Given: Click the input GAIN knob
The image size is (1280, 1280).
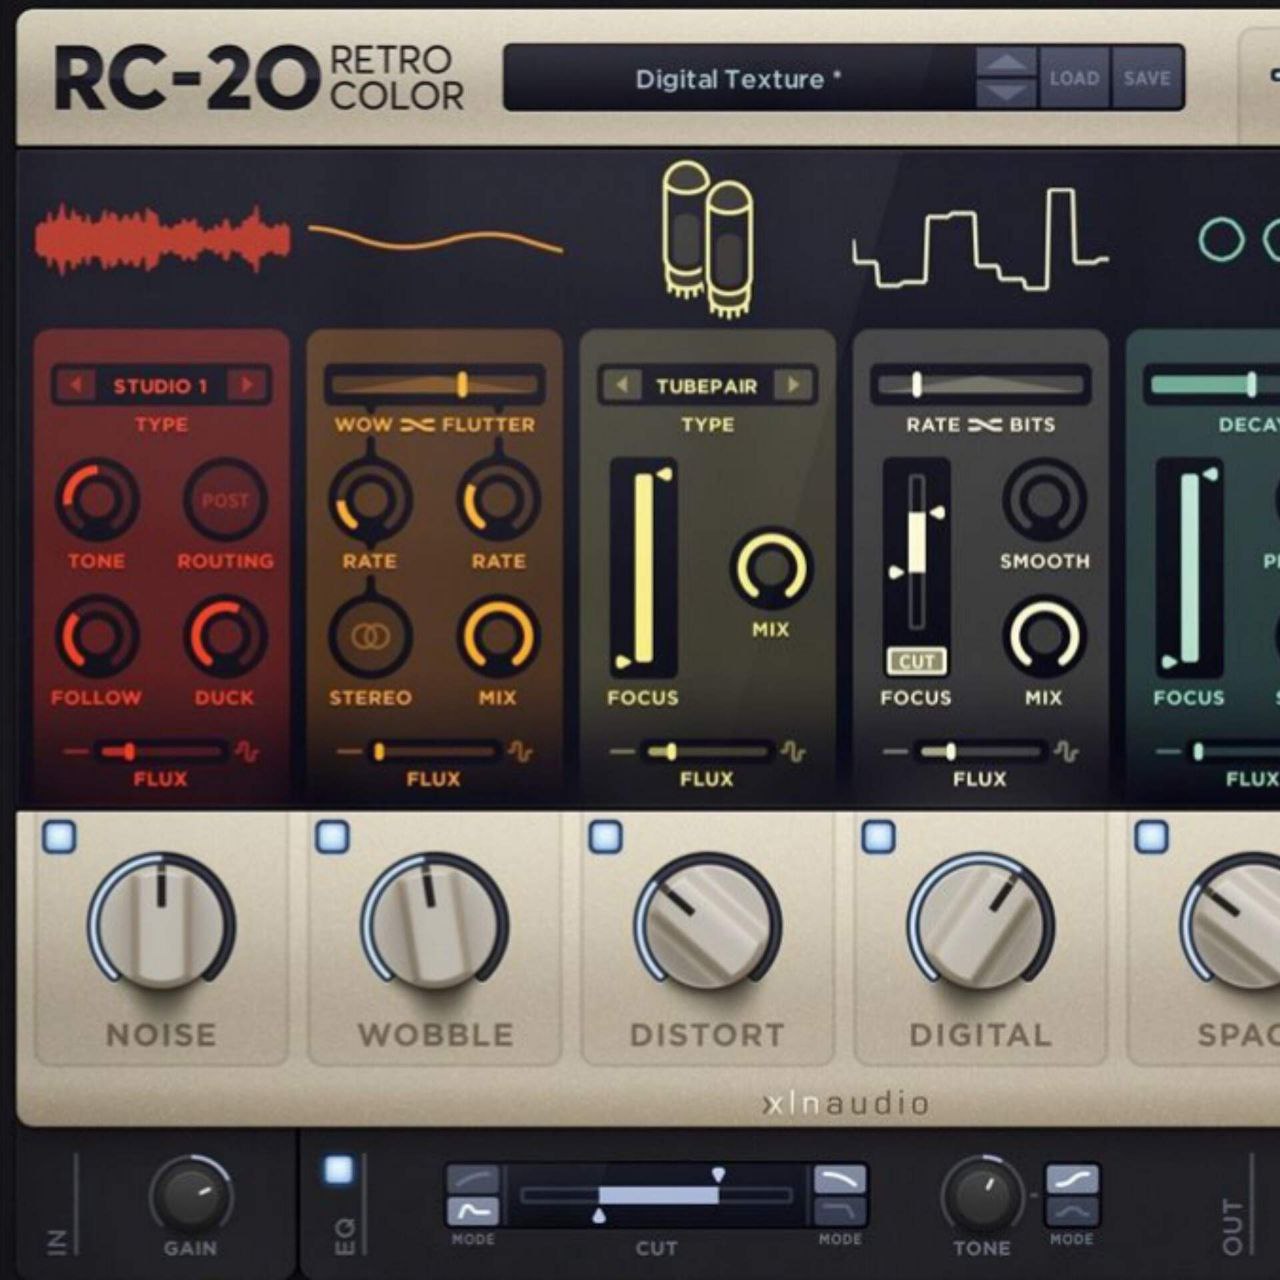Looking at the screenshot, I should point(191,1197).
